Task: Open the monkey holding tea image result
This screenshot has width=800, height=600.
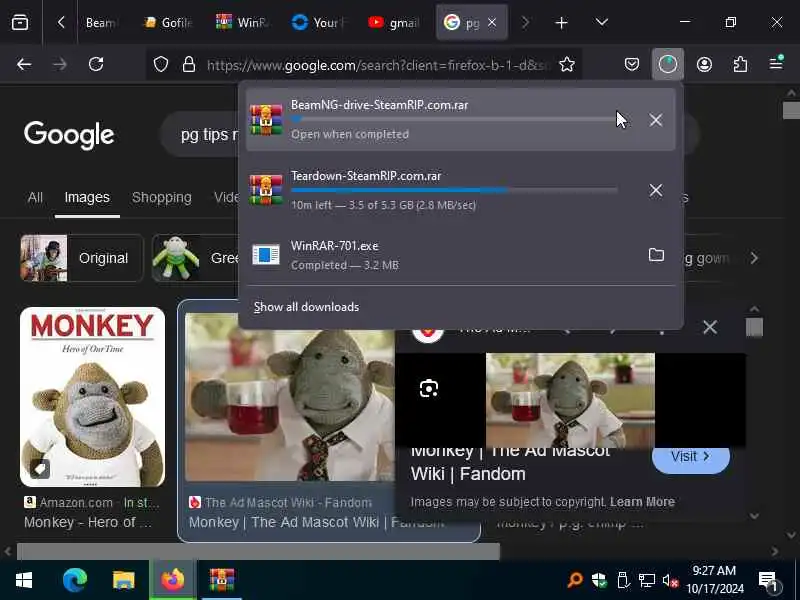Action: [x=289, y=397]
